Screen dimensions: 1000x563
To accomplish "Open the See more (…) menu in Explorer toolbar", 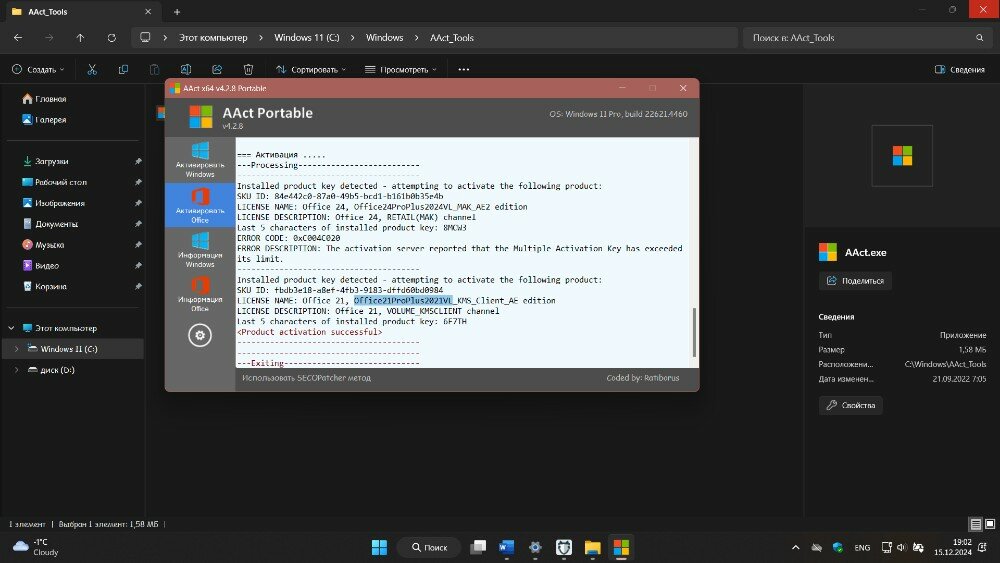I will pyautogui.click(x=464, y=69).
